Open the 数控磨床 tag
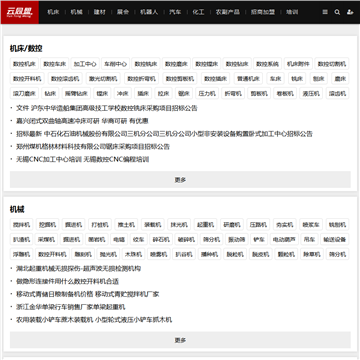 click(x=176, y=64)
